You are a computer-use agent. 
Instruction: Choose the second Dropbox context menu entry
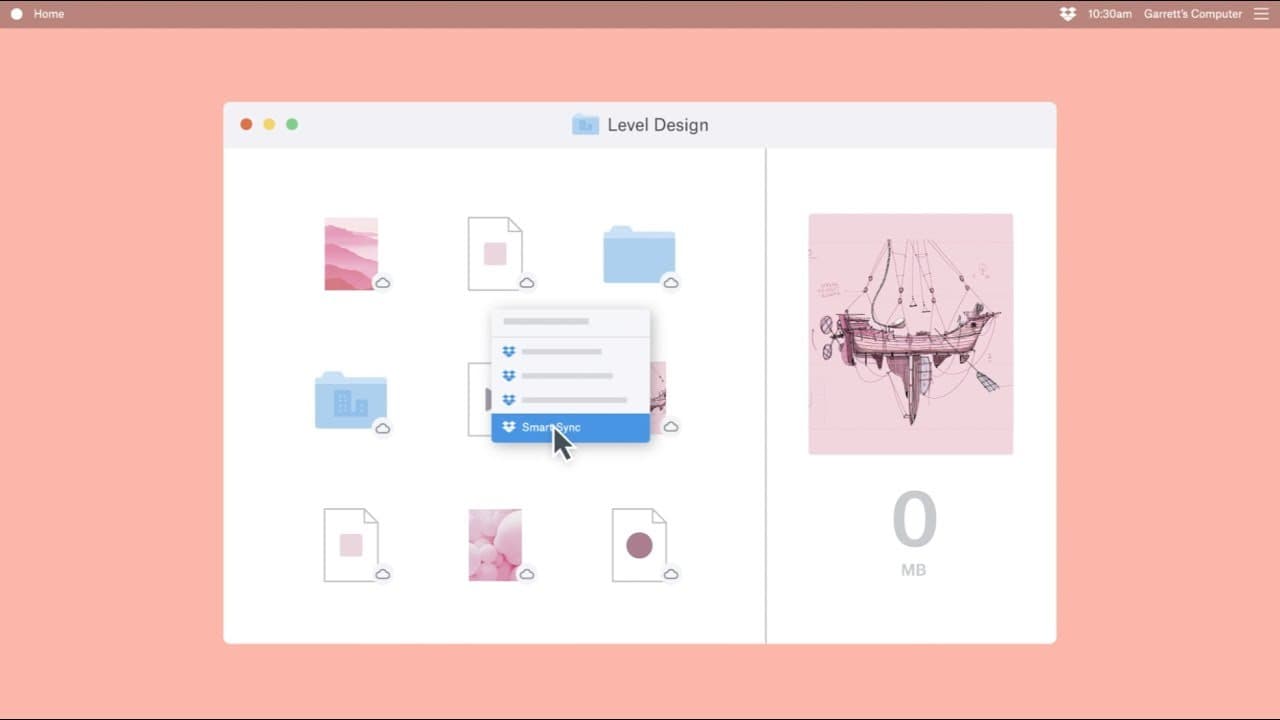click(x=570, y=376)
